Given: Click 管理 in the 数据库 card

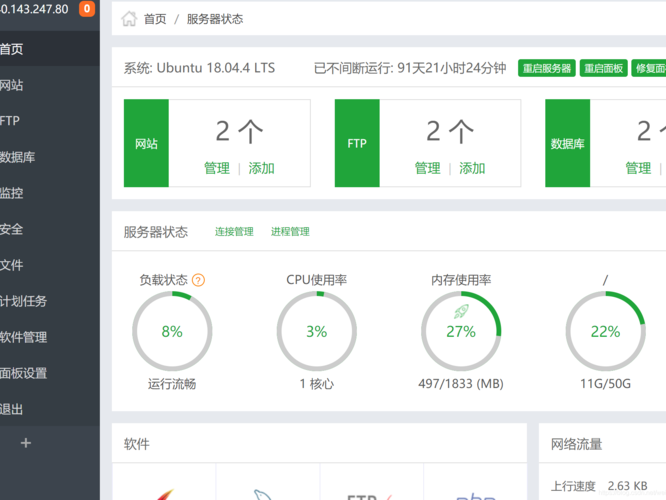Looking at the screenshot, I should 638,168.
